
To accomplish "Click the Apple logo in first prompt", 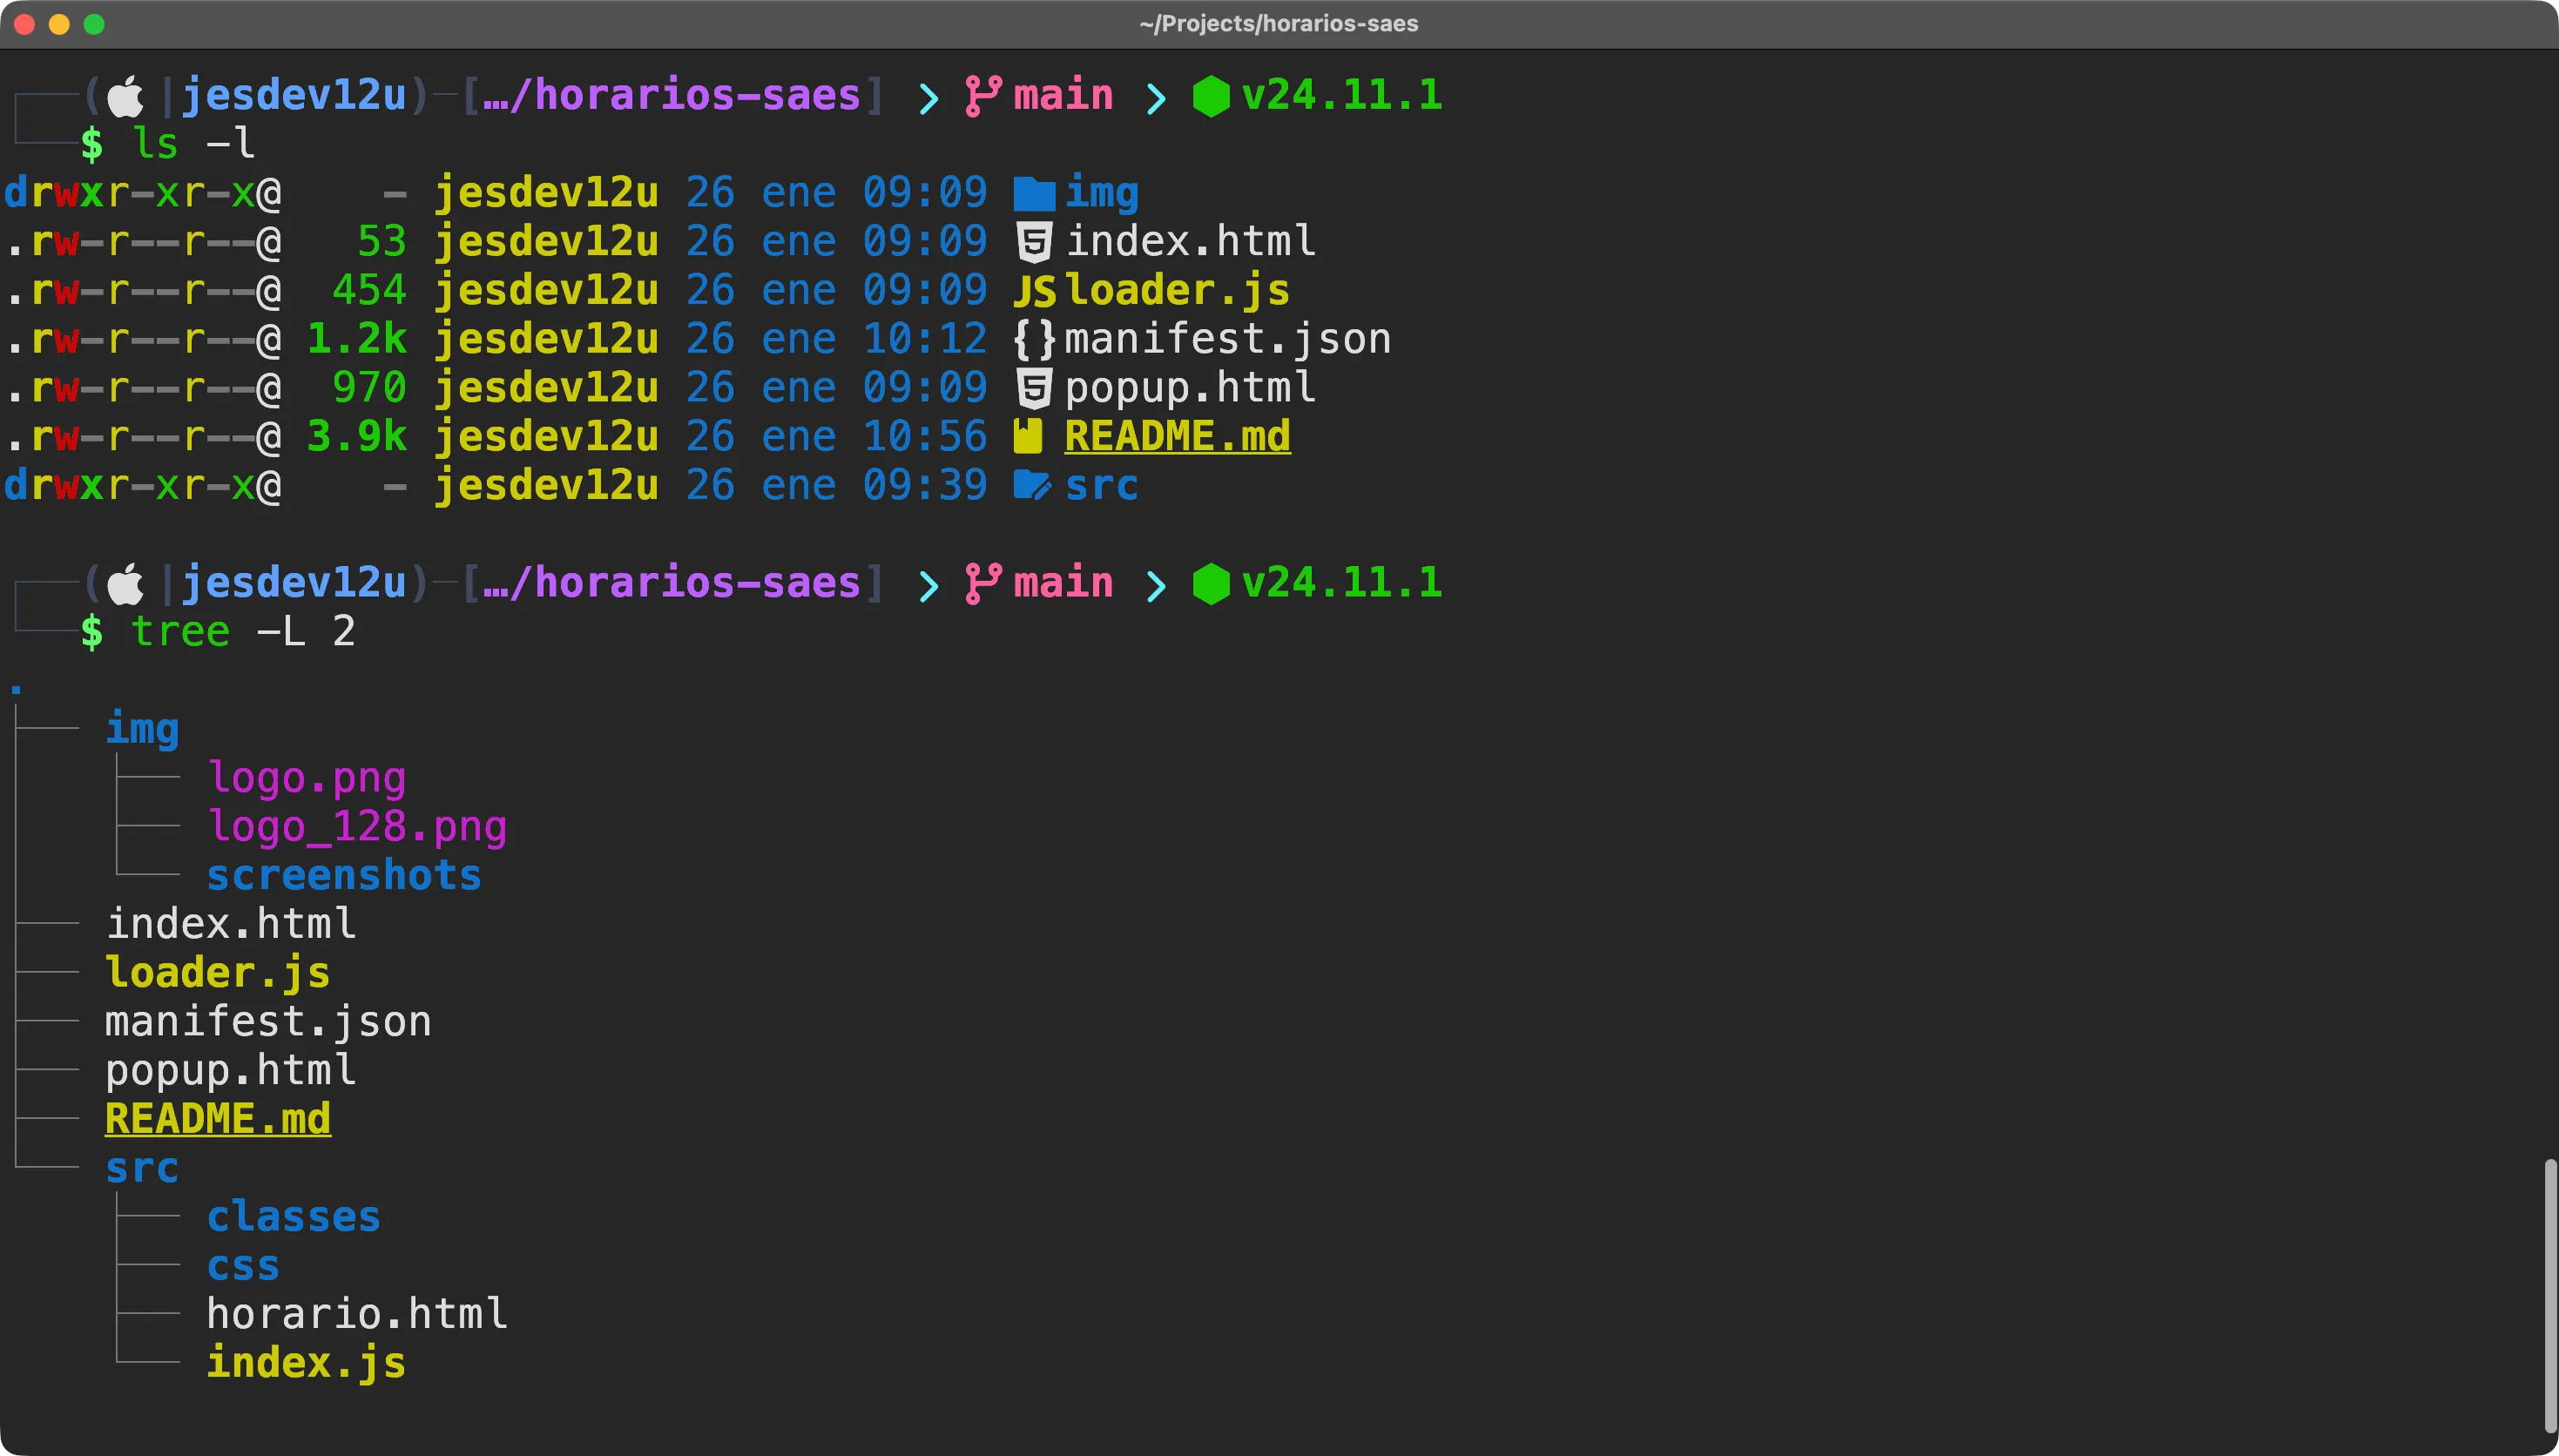I will pyautogui.click(x=125, y=96).
